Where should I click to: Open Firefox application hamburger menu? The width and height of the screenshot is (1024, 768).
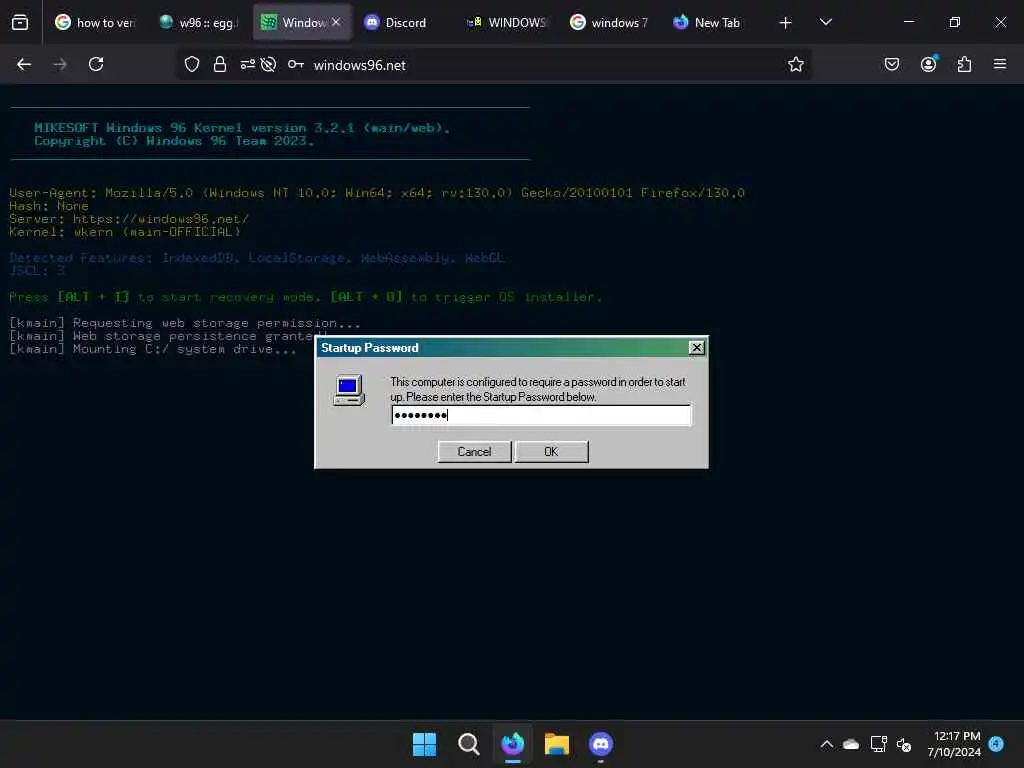1000,64
